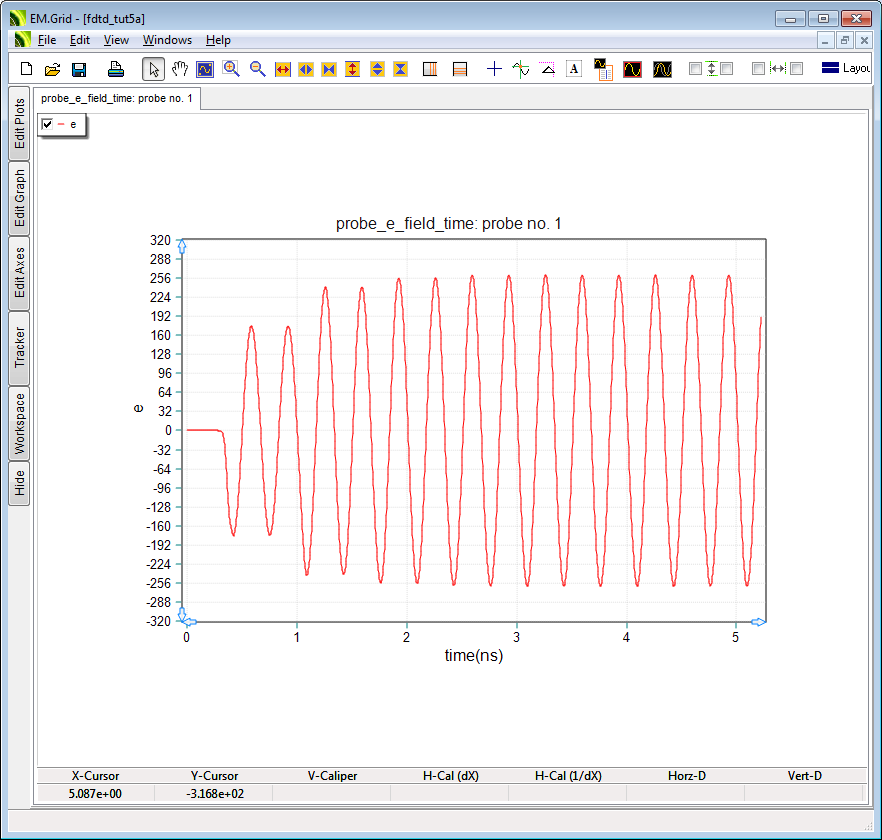Toggle the checkbox left of horizontal link icon
The height and width of the screenshot is (840, 882).
[758, 69]
